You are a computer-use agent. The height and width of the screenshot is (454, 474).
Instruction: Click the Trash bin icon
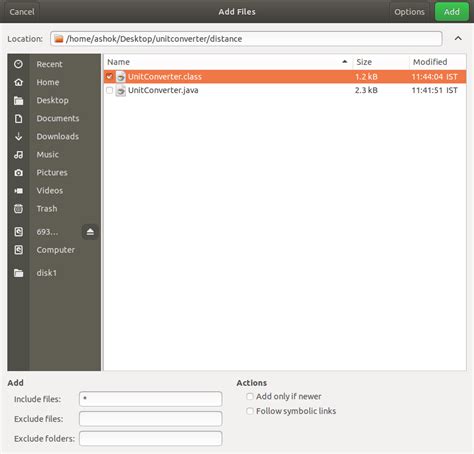19,209
